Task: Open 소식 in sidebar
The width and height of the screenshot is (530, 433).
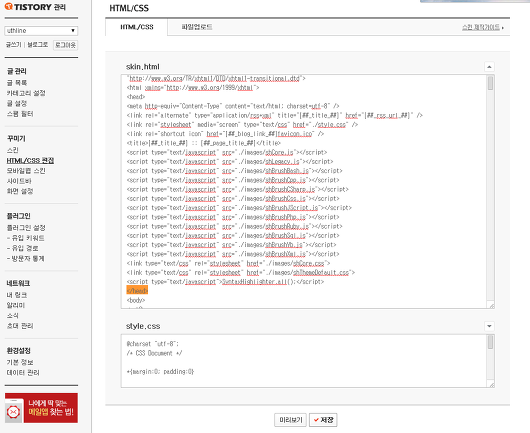Action: (13, 316)
